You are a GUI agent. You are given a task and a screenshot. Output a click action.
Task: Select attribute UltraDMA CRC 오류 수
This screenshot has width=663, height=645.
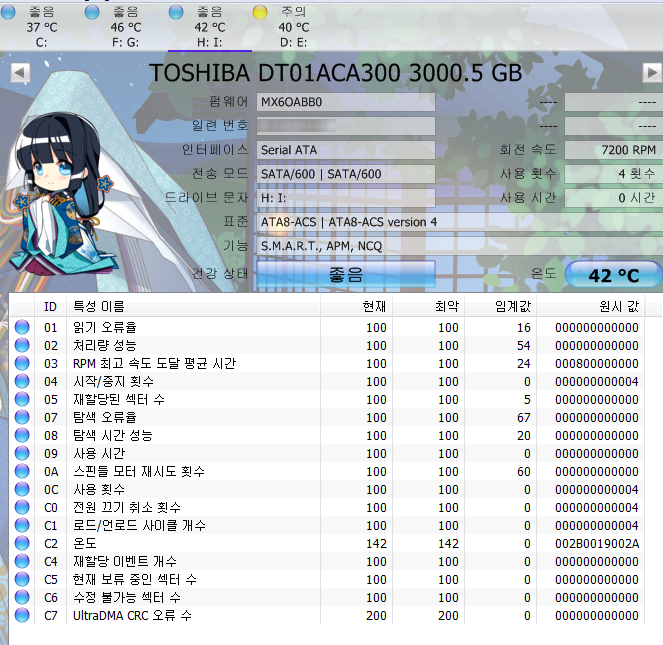132,615
